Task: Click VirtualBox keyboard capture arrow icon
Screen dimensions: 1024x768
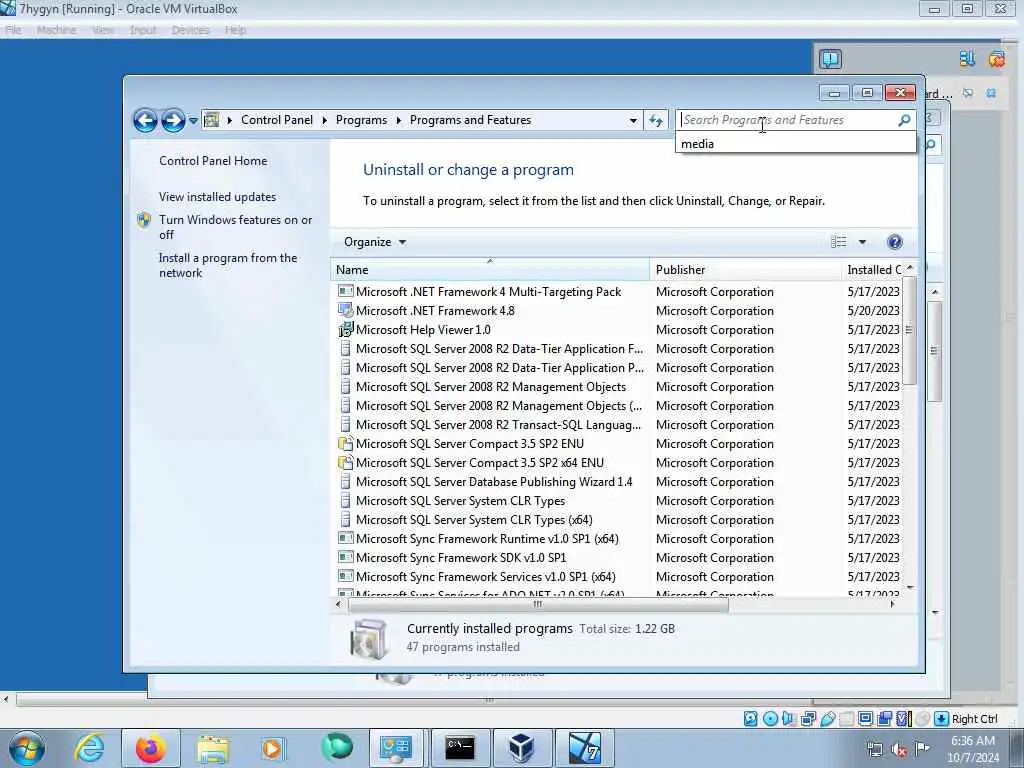Action: (x=941, y=719)
